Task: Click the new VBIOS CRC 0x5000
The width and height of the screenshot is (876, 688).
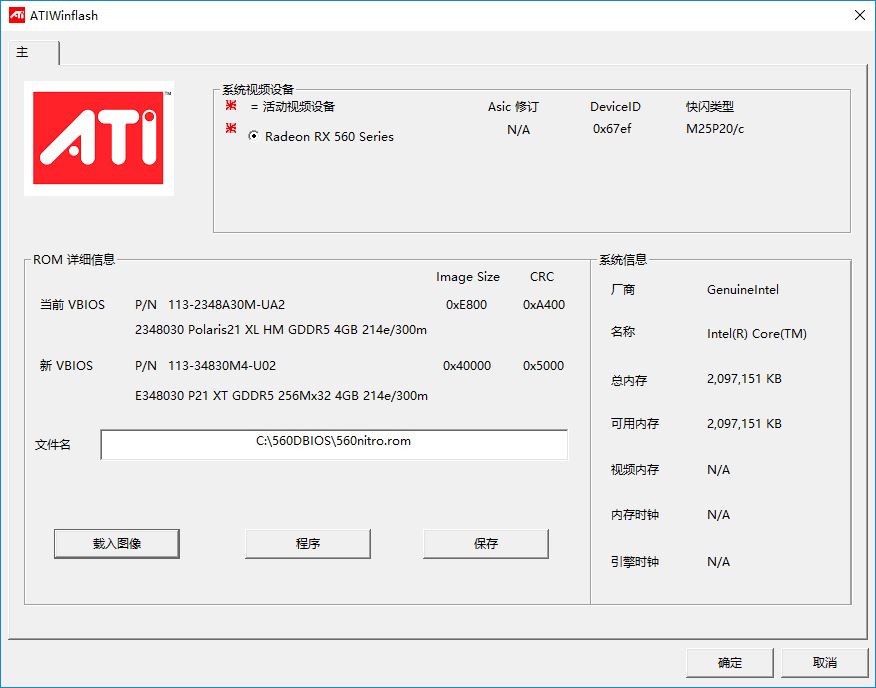Action: 543,366
